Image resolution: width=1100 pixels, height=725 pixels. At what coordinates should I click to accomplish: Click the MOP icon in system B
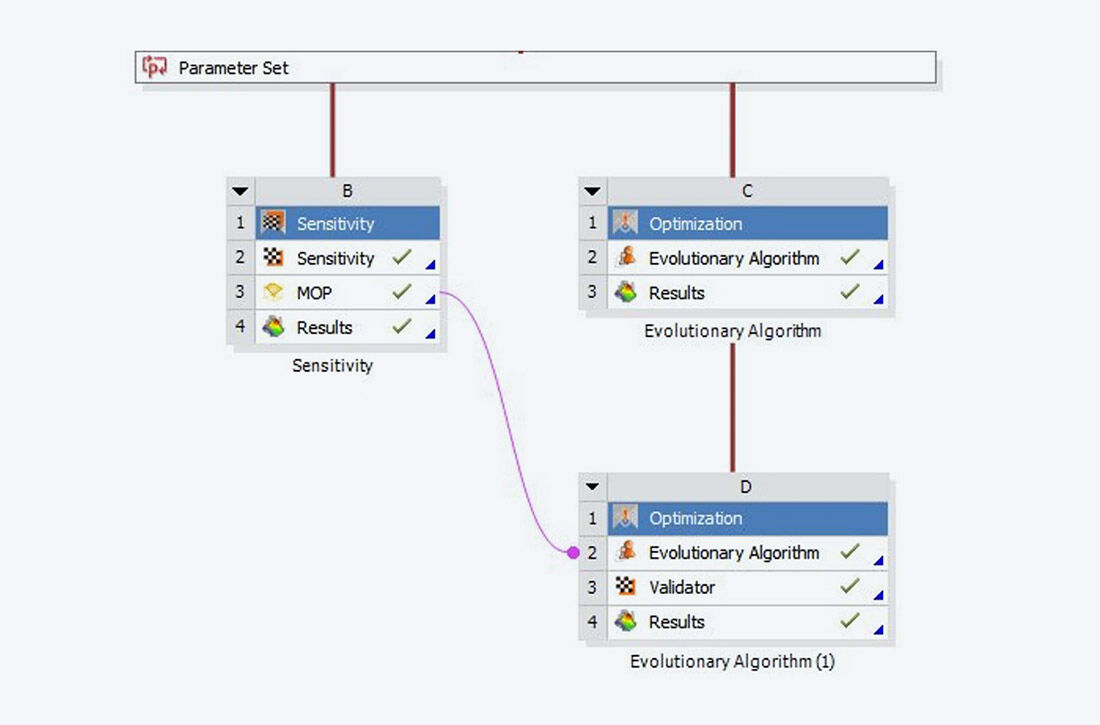point(273,293)
